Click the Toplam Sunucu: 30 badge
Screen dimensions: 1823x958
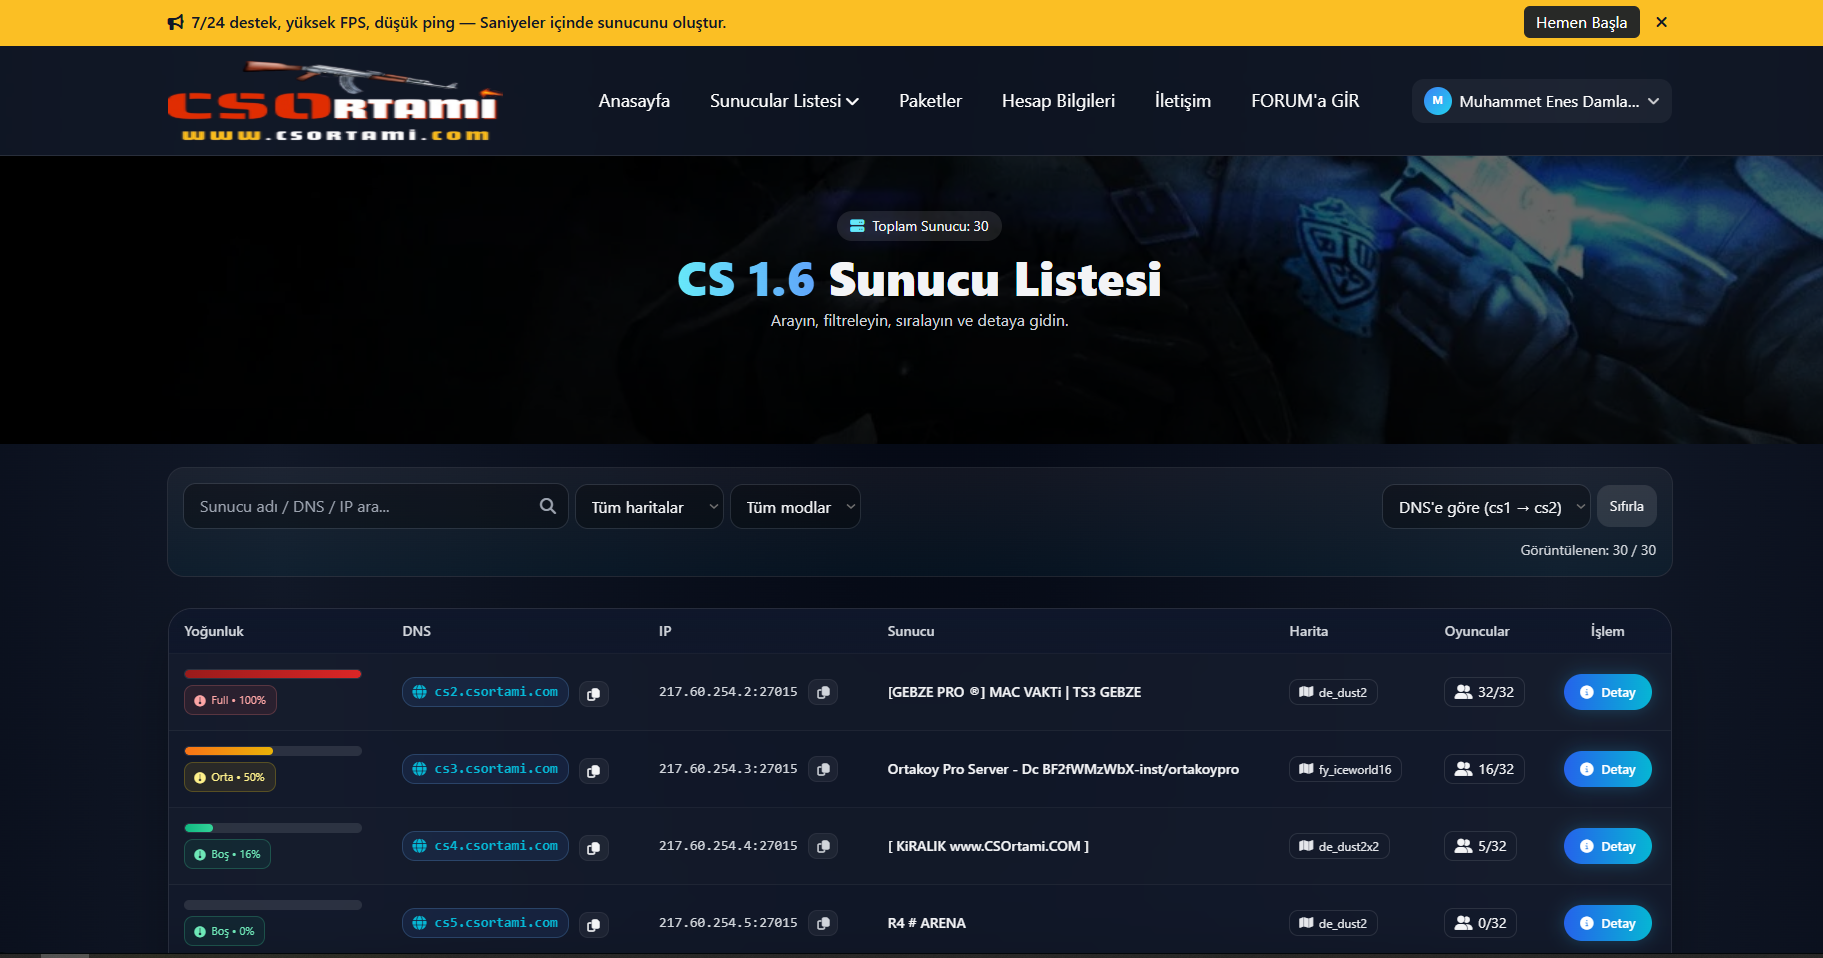click(919, 226)
